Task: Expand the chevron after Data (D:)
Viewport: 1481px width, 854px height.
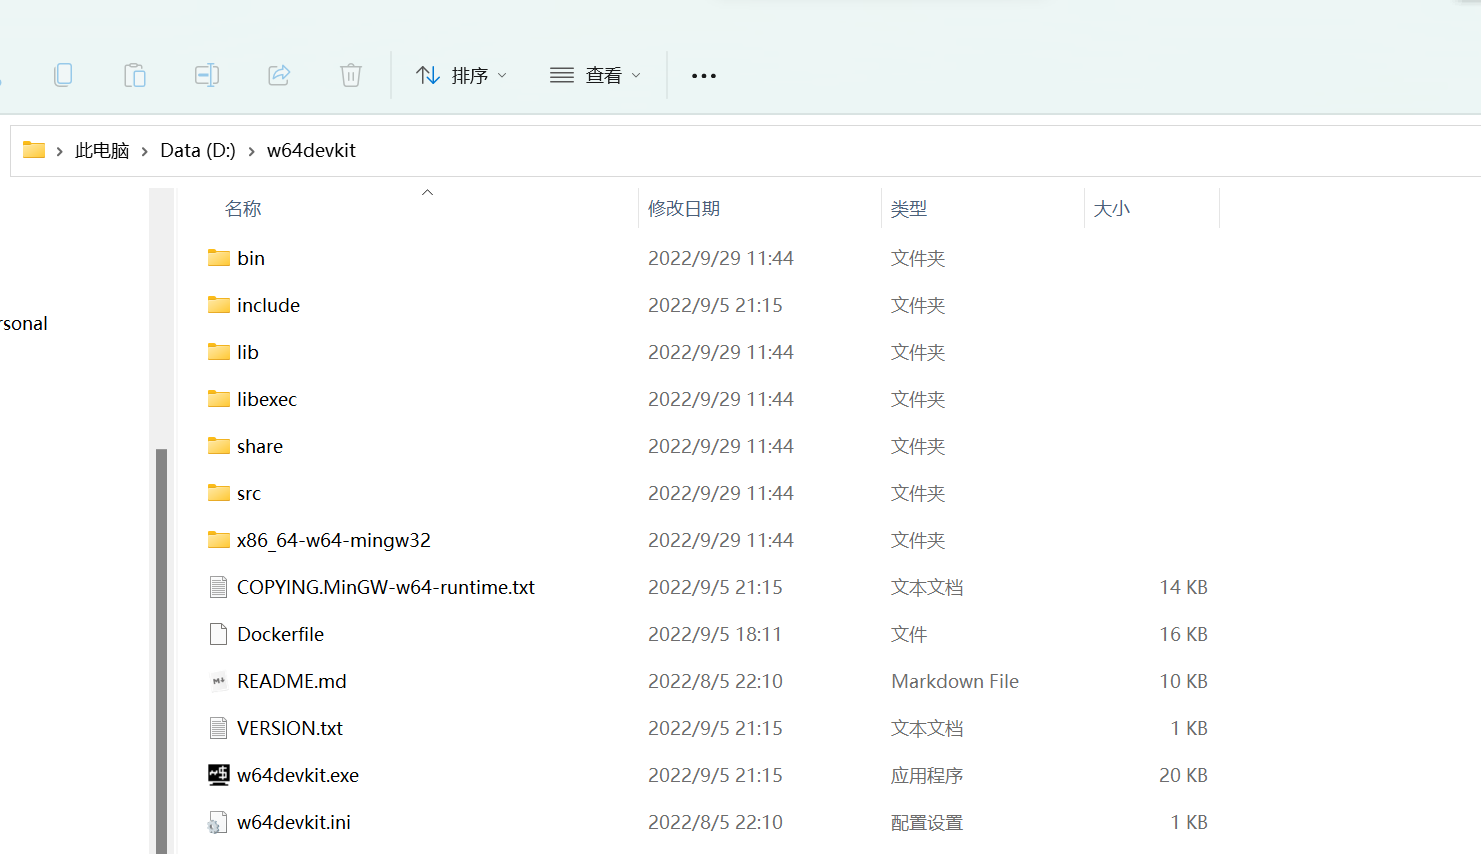Action: point(251,151)
